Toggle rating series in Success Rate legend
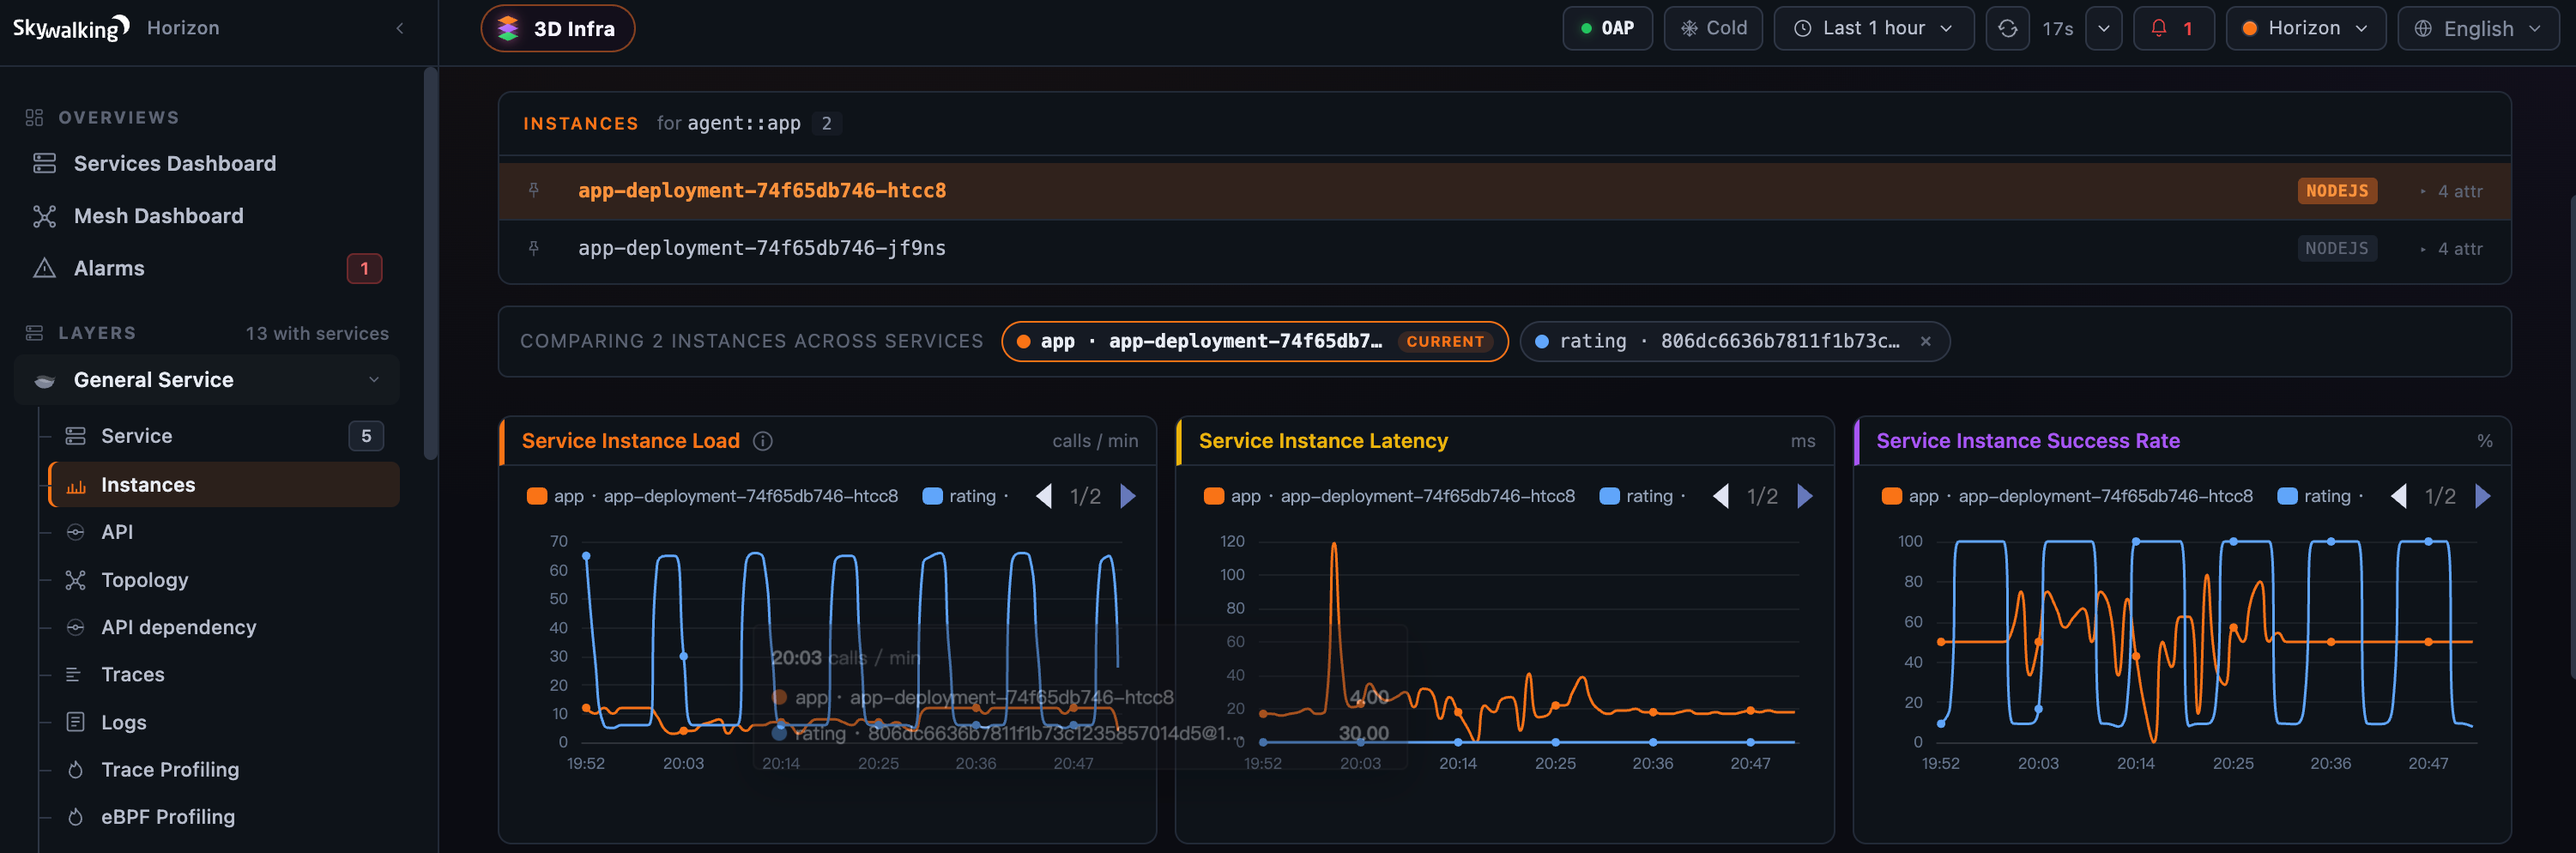Viewport: 2576px width, 853px height. 2320,496
